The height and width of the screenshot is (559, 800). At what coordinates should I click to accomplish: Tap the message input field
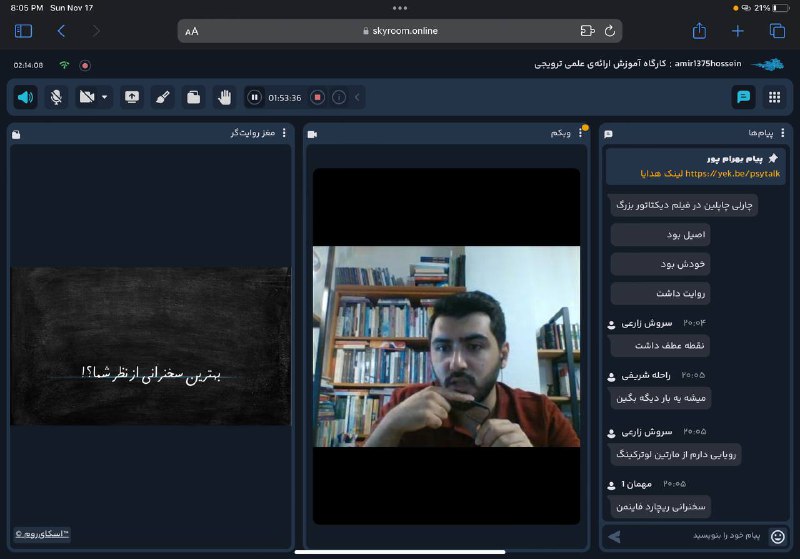696,536
